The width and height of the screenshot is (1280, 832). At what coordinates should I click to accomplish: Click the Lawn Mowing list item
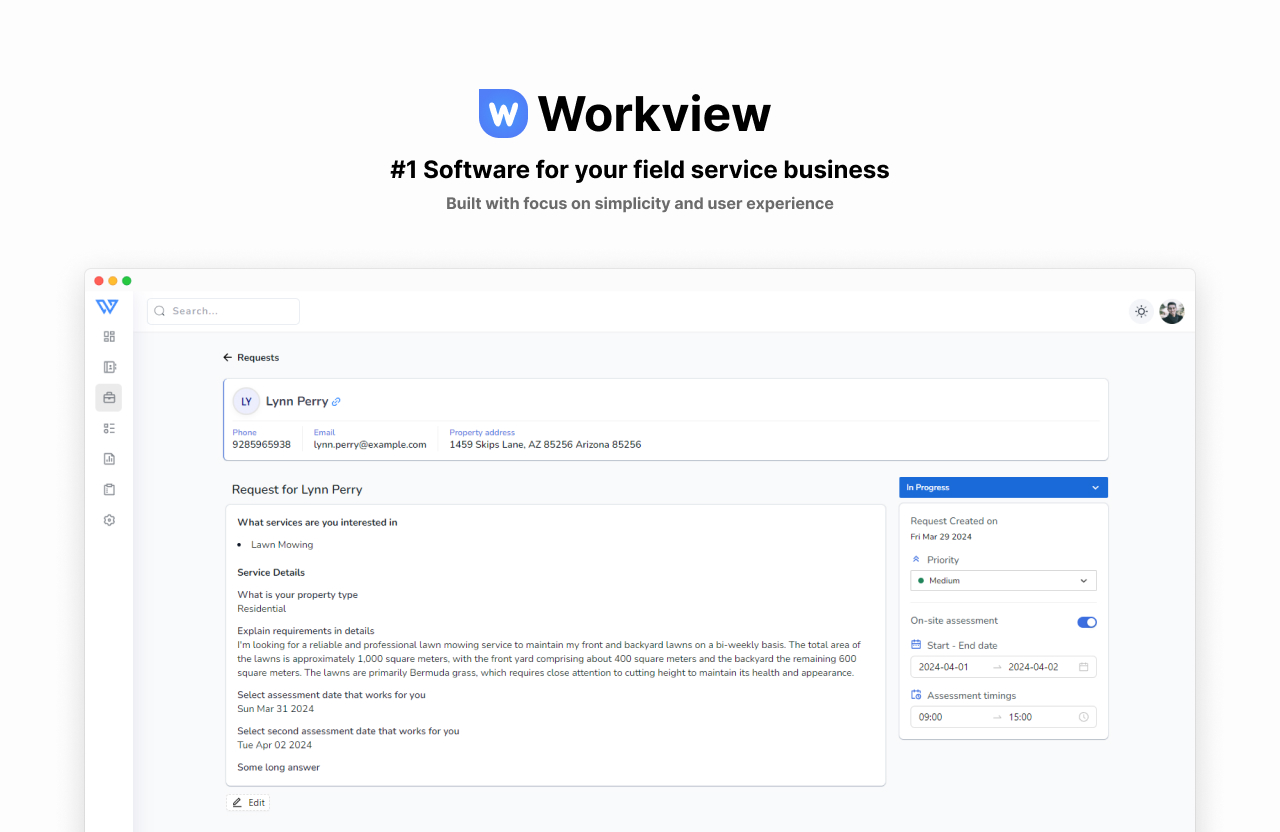[282, 545]
